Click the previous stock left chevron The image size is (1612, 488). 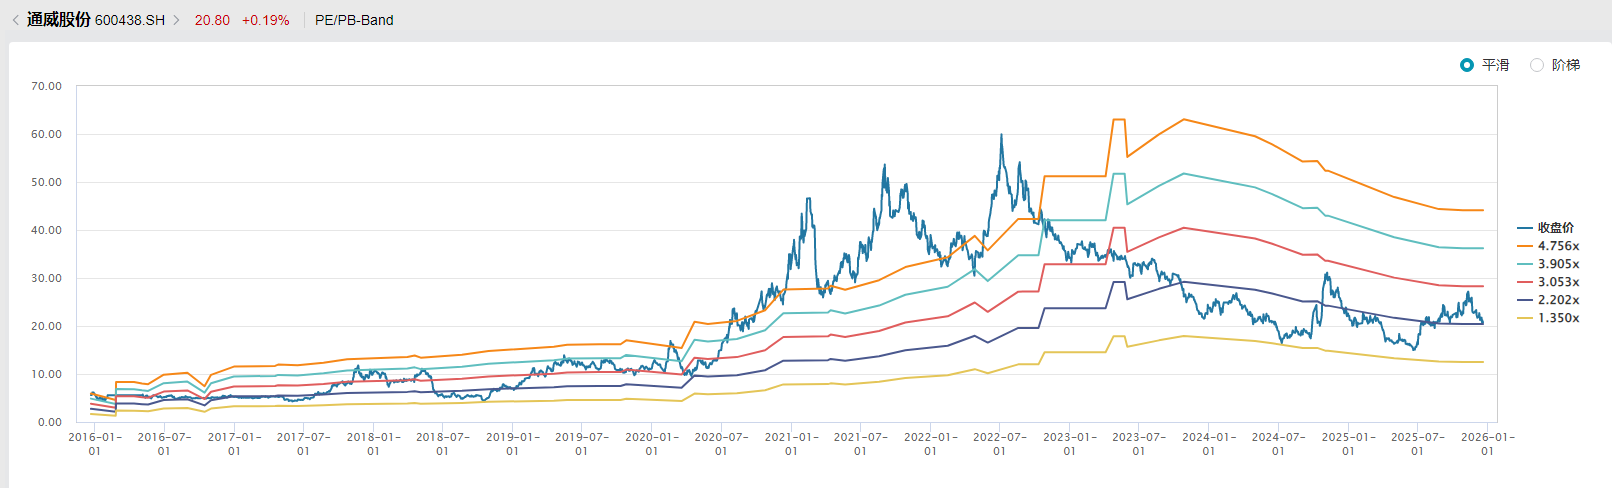coord(15,20)
